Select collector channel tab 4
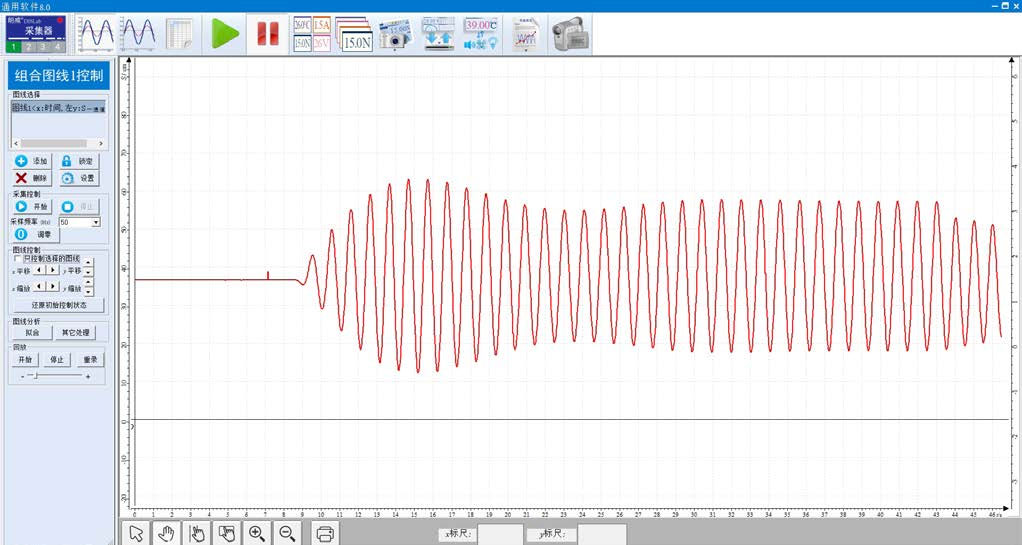The height and width of the screenshot is (545, 1022). pos(58,47)
